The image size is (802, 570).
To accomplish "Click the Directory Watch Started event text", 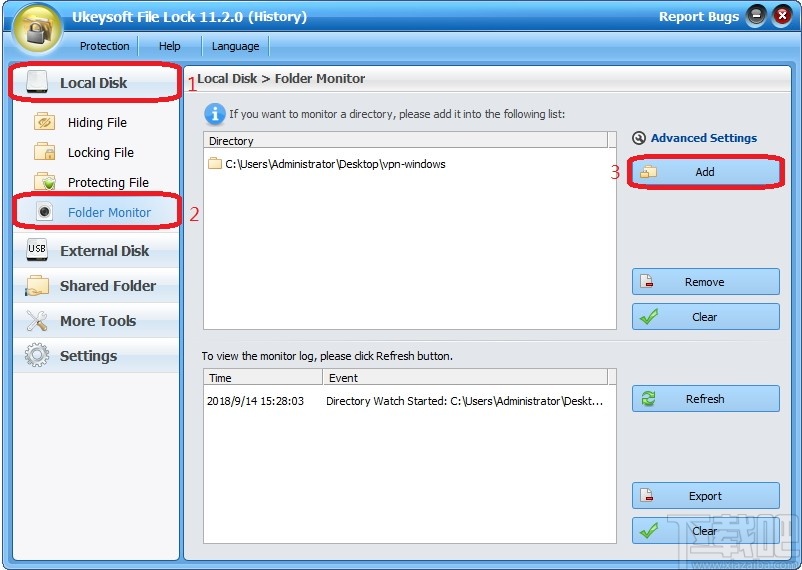I will tap(464, 401).
